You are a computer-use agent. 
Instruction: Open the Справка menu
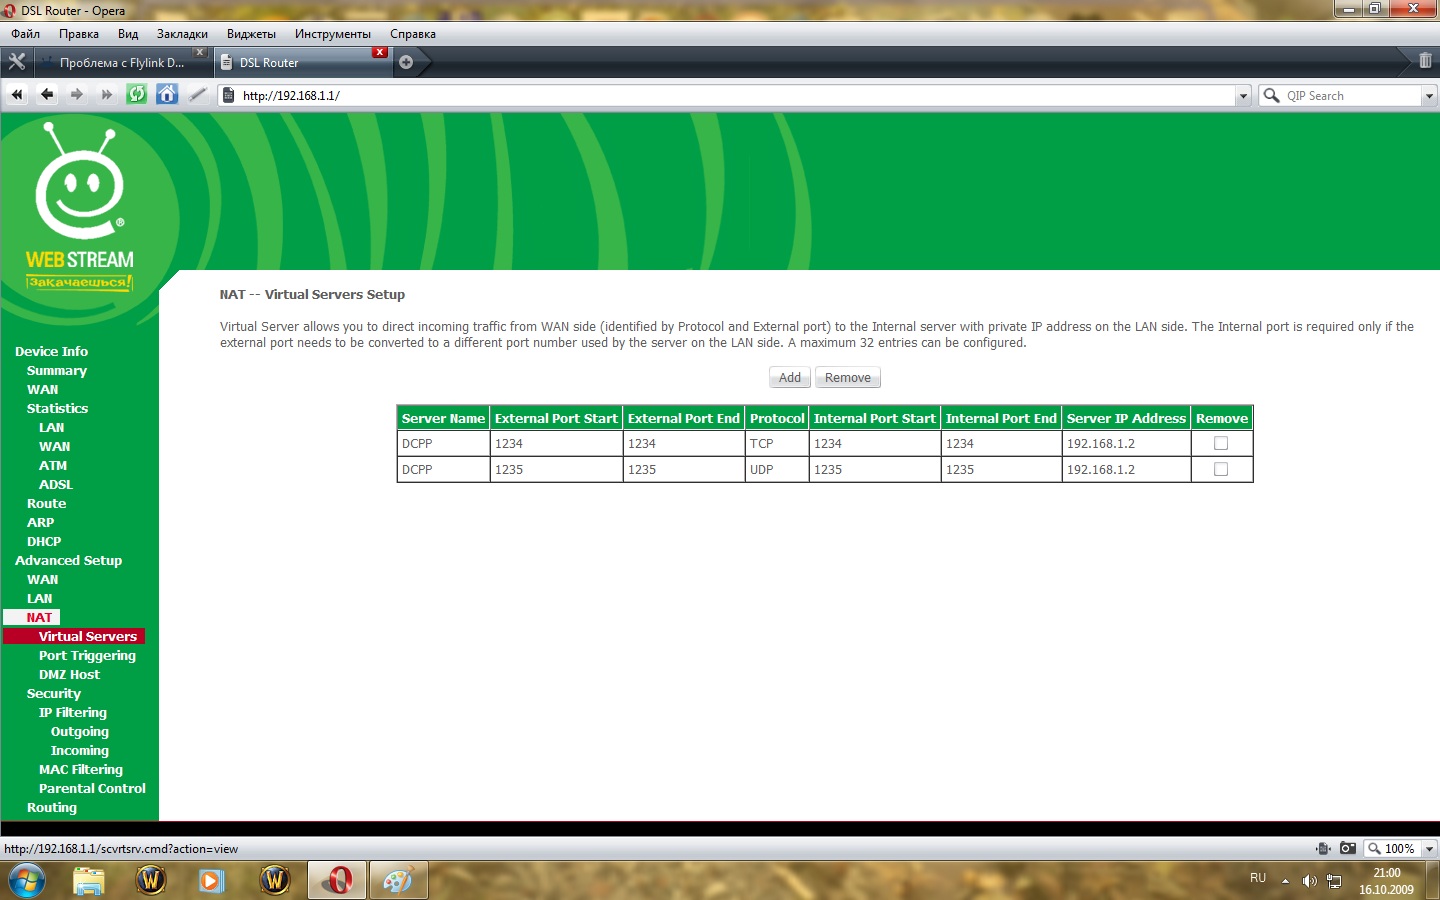(413, 34)
